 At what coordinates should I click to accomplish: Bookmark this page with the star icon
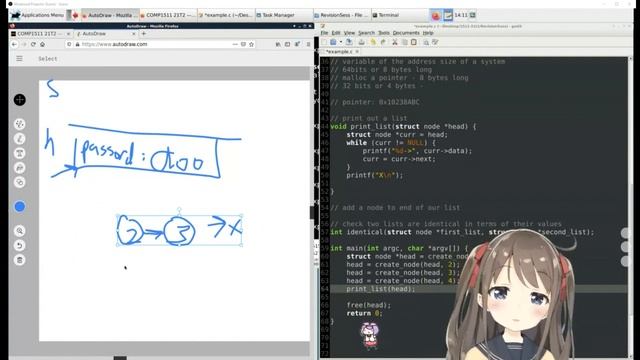[x=251, y=44]
